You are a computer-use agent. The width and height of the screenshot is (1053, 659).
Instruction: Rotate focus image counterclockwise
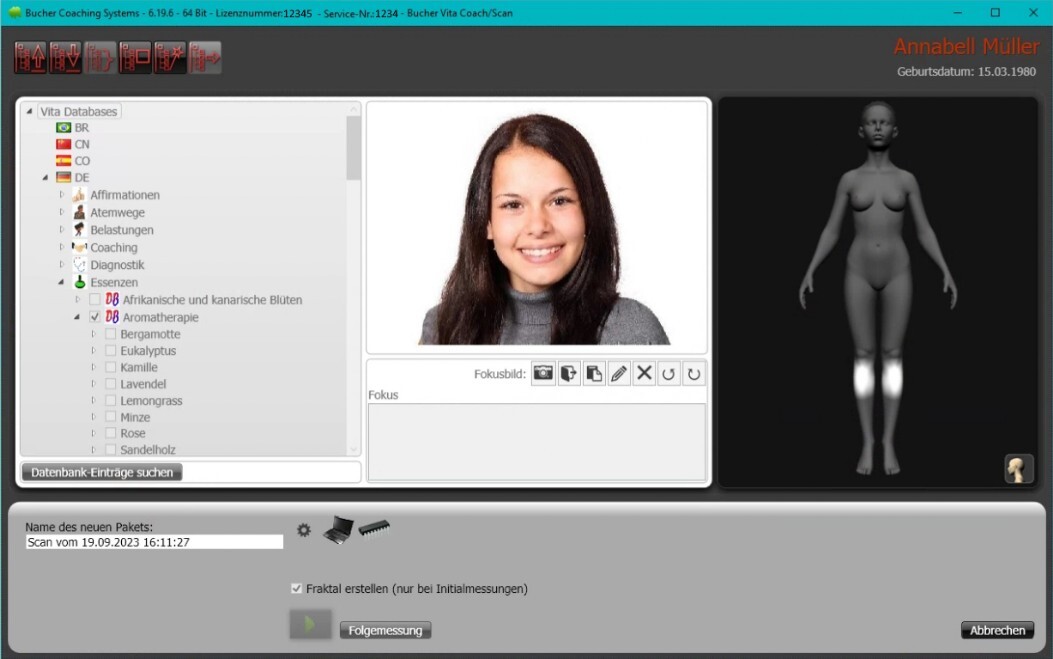(668, 374)
